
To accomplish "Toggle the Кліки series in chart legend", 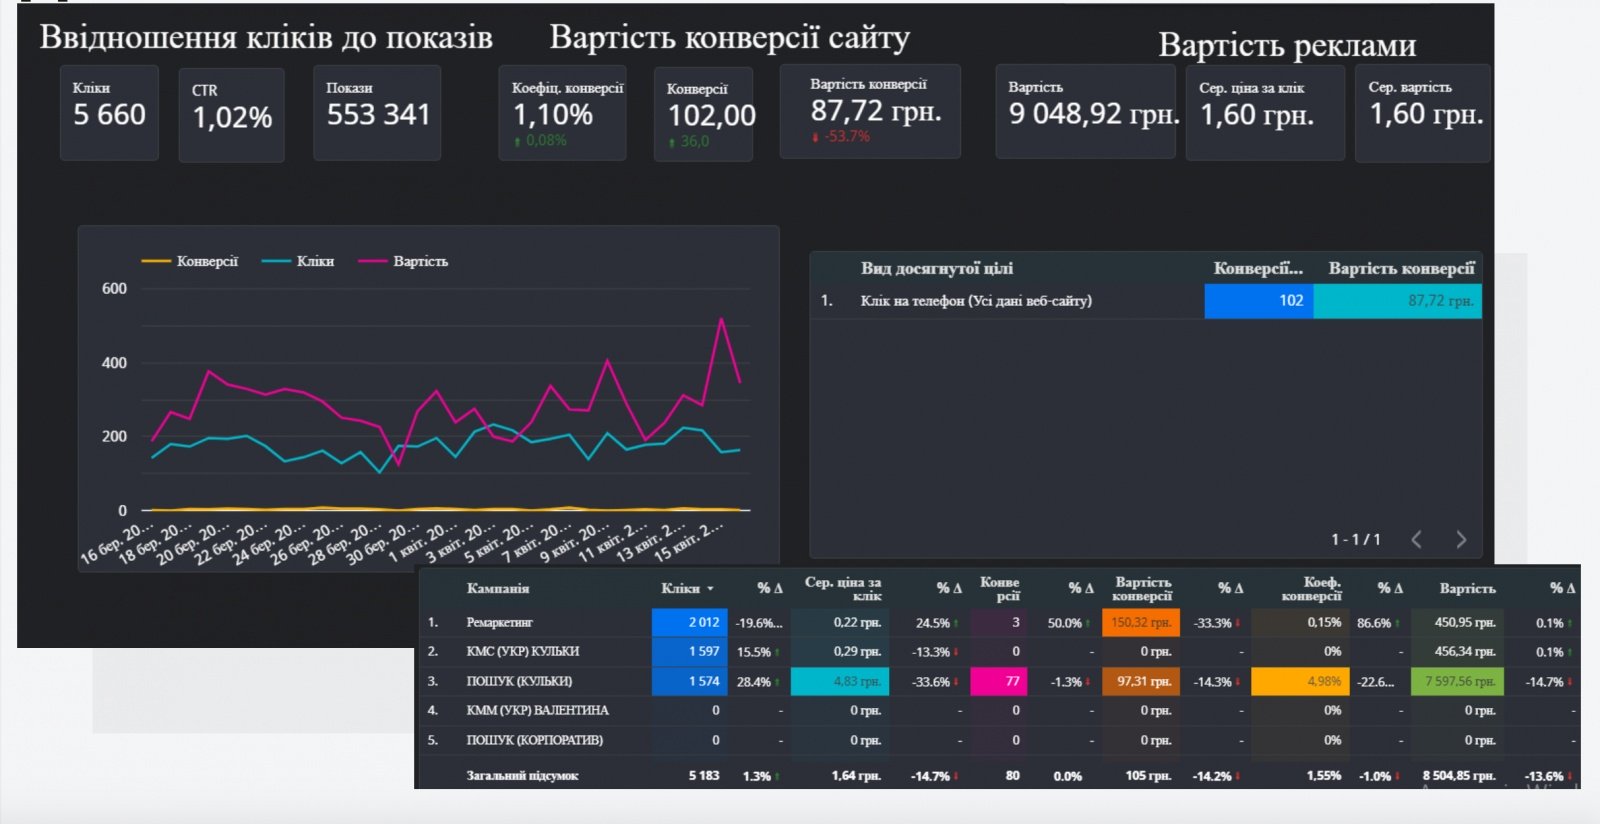I will coord(298,261).
